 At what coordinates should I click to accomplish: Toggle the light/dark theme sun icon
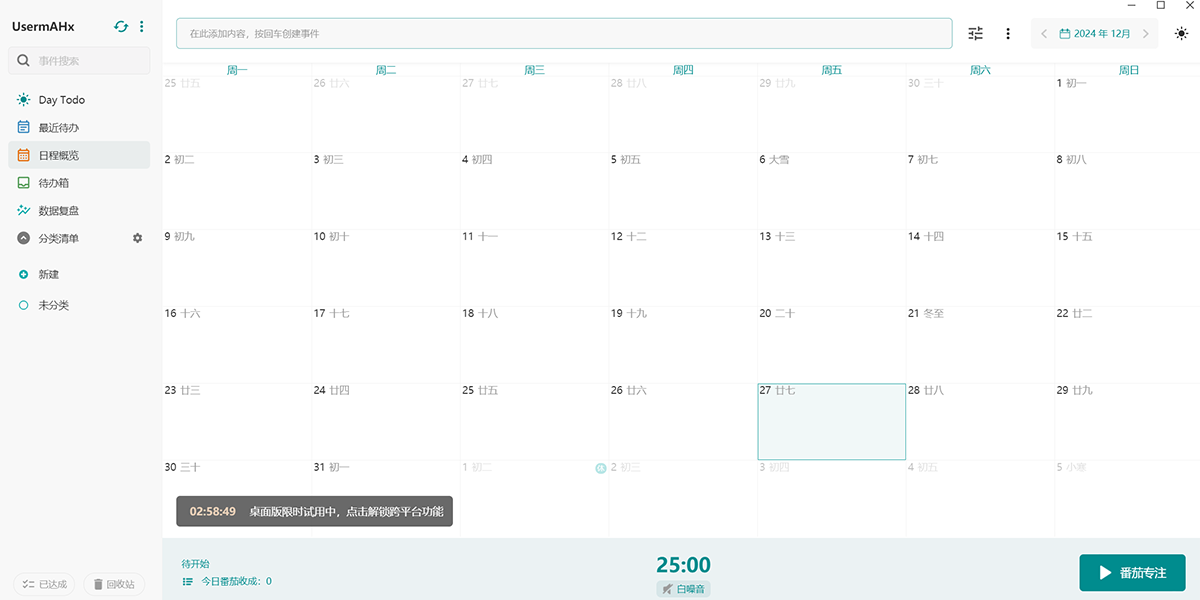[1181, 34]
